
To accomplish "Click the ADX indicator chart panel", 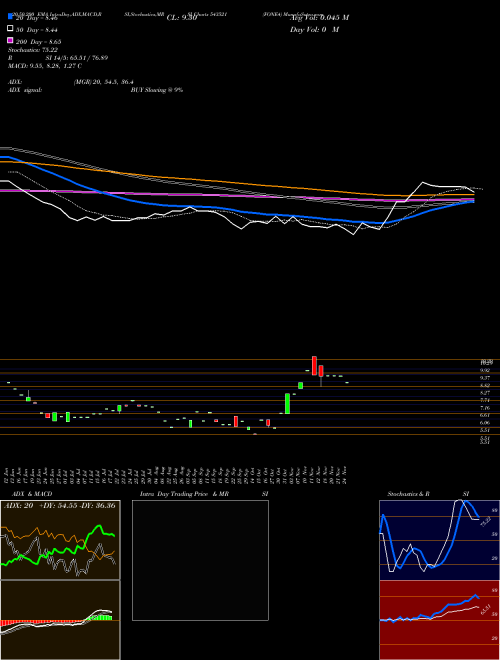I will (x=60, y=540).
